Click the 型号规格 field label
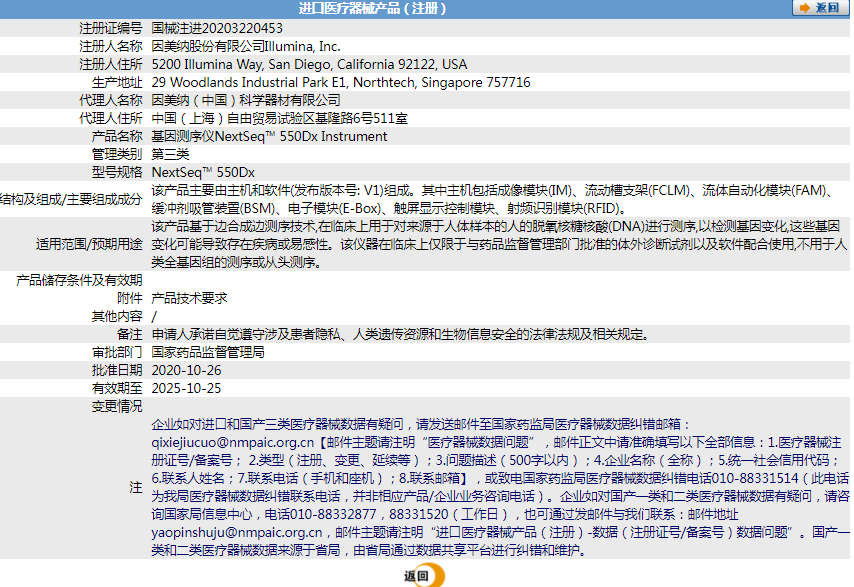The width and height of the screenshot is (854, 587). pos(117,172)
